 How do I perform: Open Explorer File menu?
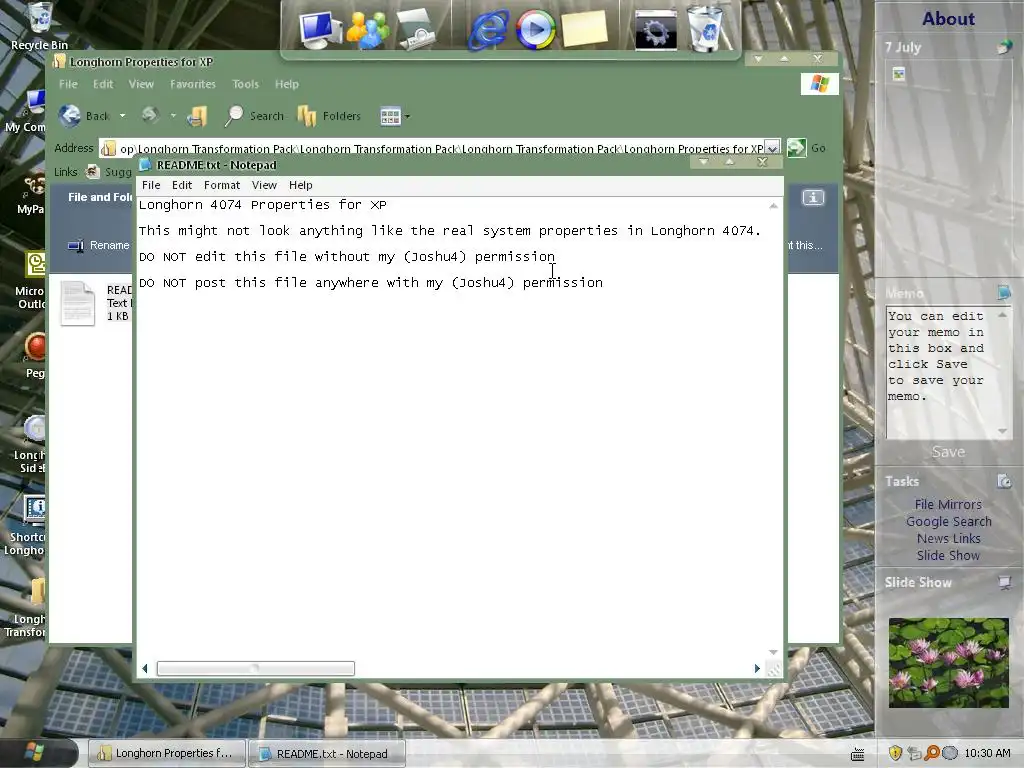(x=68, y=84)
